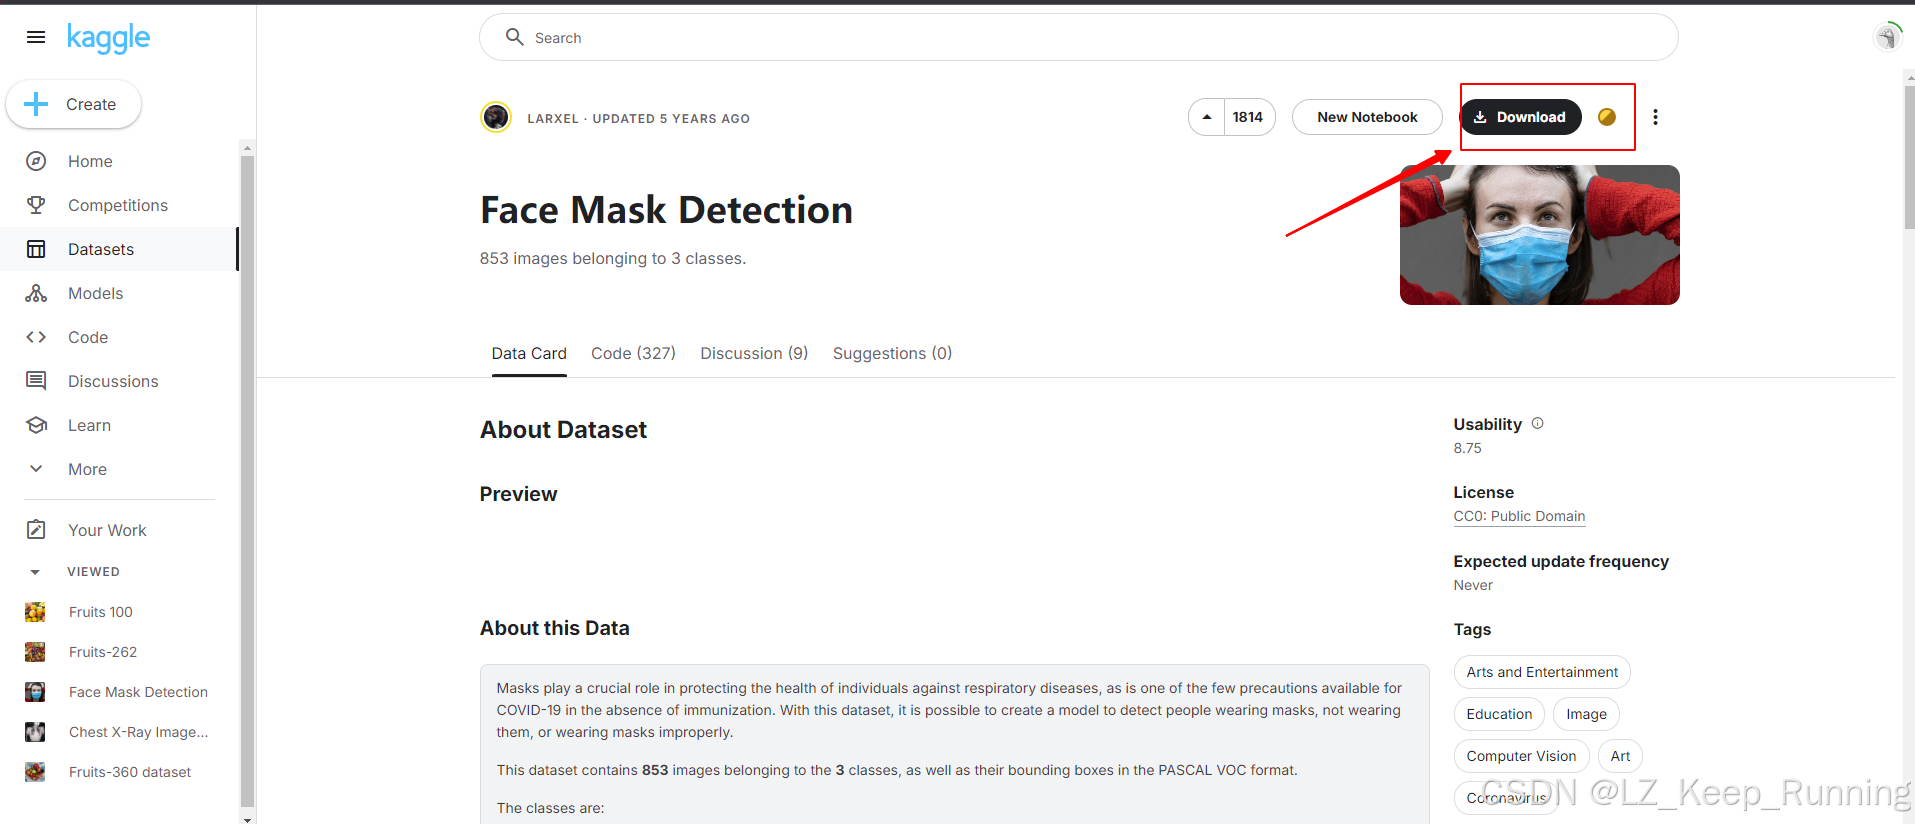Open Chest X-Ray Images viewed dataset
The width and height of the screenshot is (1915, 824).
point(138,732)
